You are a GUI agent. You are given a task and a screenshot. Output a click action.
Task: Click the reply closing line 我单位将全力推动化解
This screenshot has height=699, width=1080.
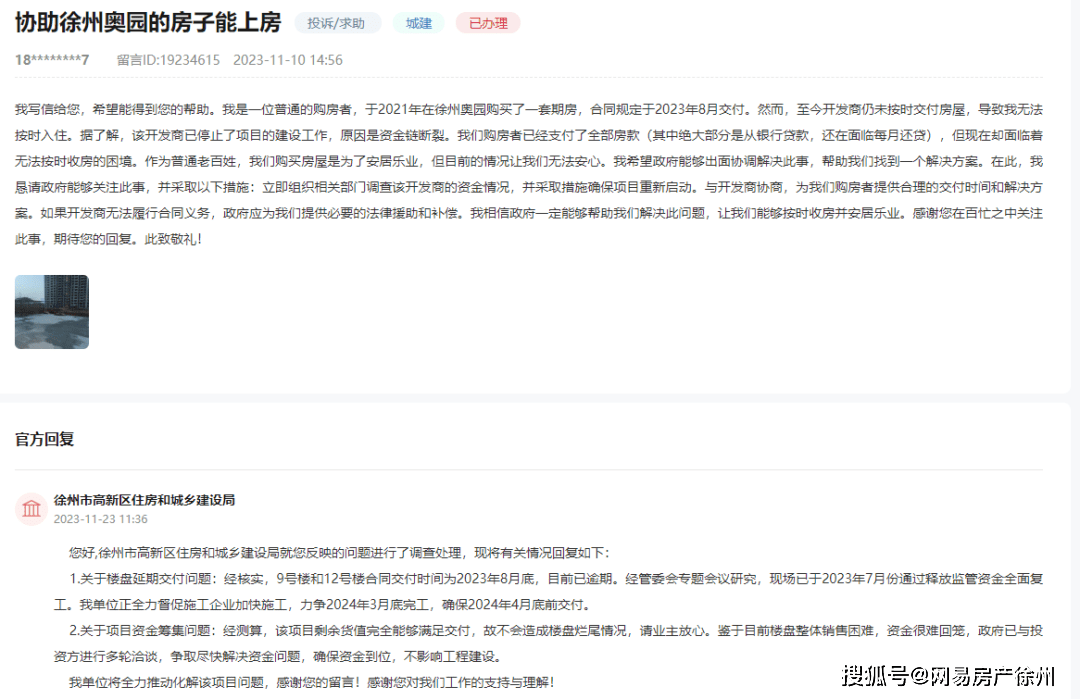click(310, 683)
